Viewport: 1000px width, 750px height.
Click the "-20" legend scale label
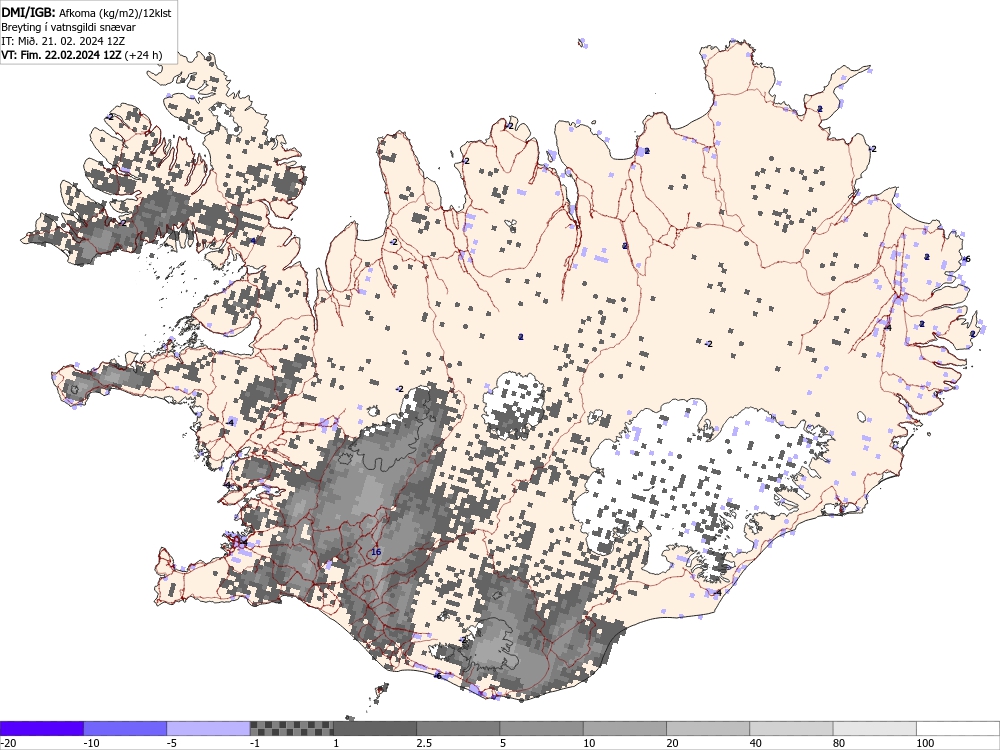8,743
